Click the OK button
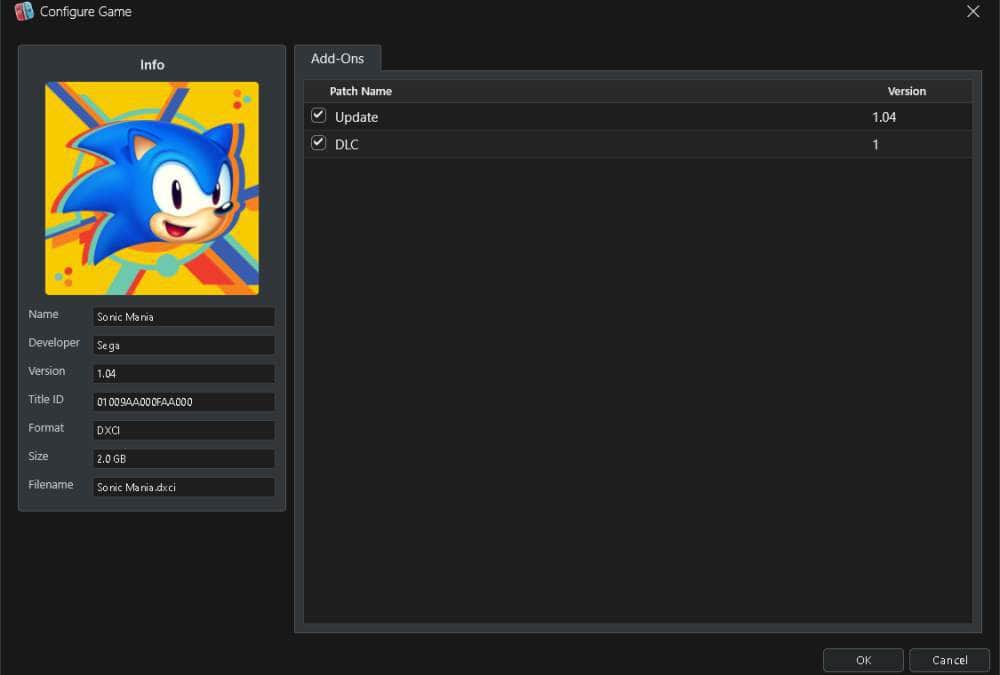 click(863, 660)
